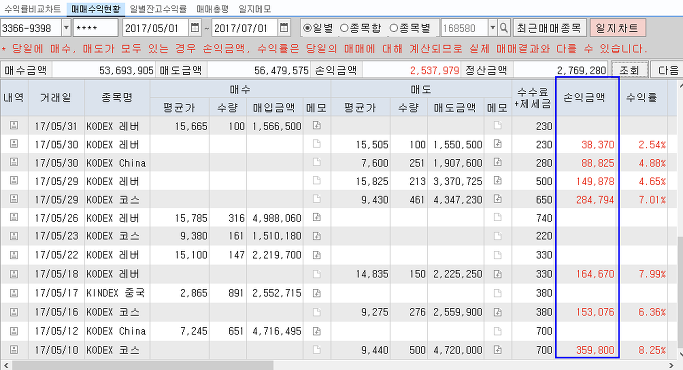This screenshot has width=683, height=370.
Task: Click the 다음 next button
Action: coord(667,70)
